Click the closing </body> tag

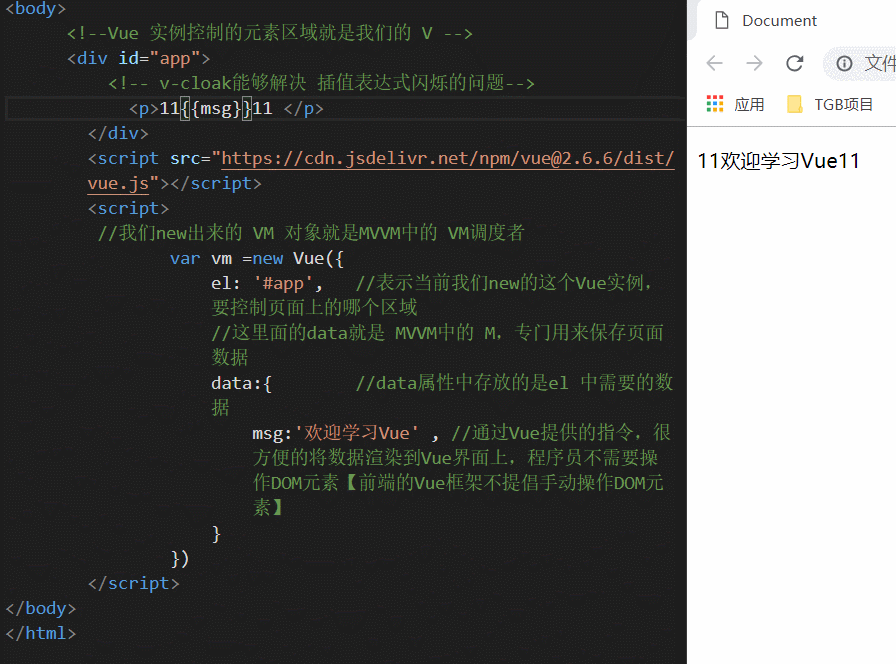coord(41,608)
